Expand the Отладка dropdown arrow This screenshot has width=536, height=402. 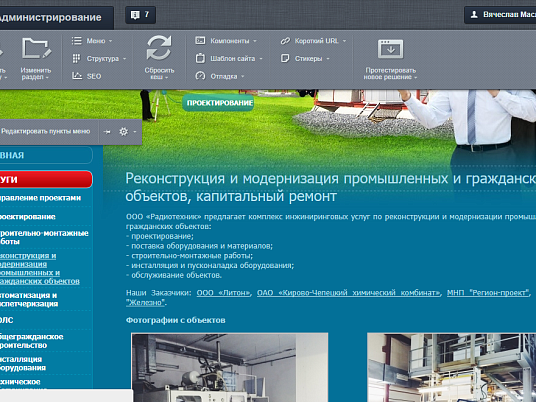[x=243, y=76]
